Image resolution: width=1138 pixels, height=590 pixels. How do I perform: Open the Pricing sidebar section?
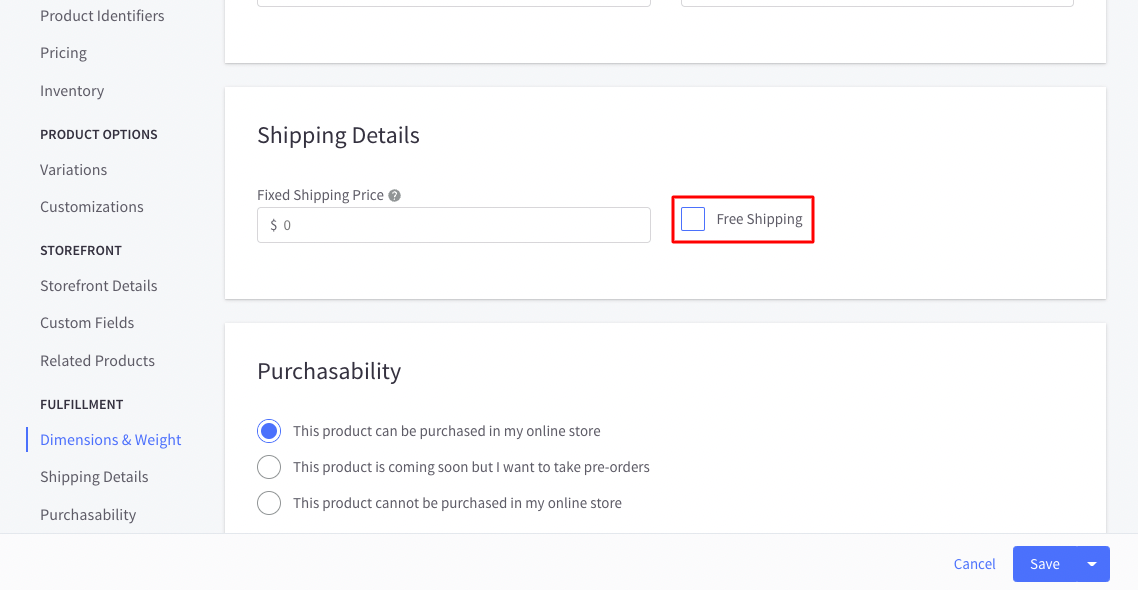63,53
